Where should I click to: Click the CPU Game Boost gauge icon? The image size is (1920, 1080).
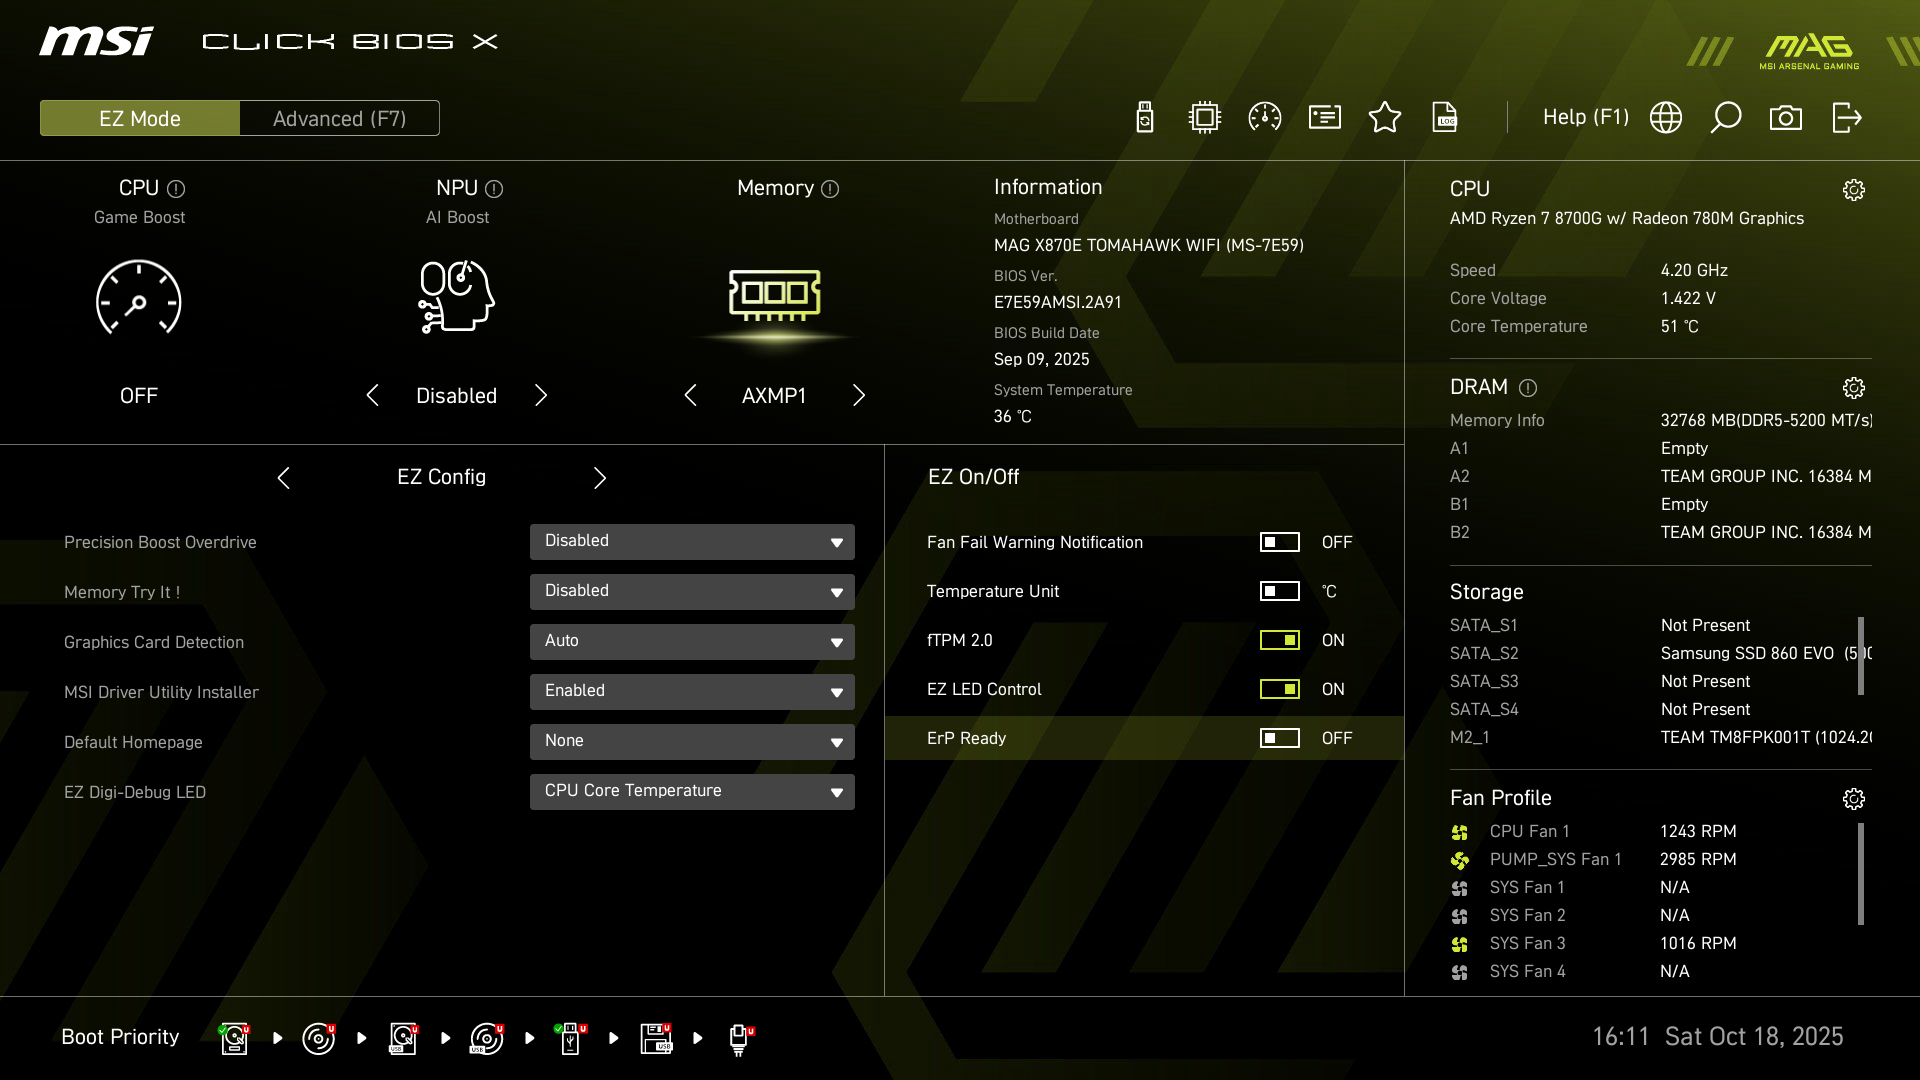139,298
